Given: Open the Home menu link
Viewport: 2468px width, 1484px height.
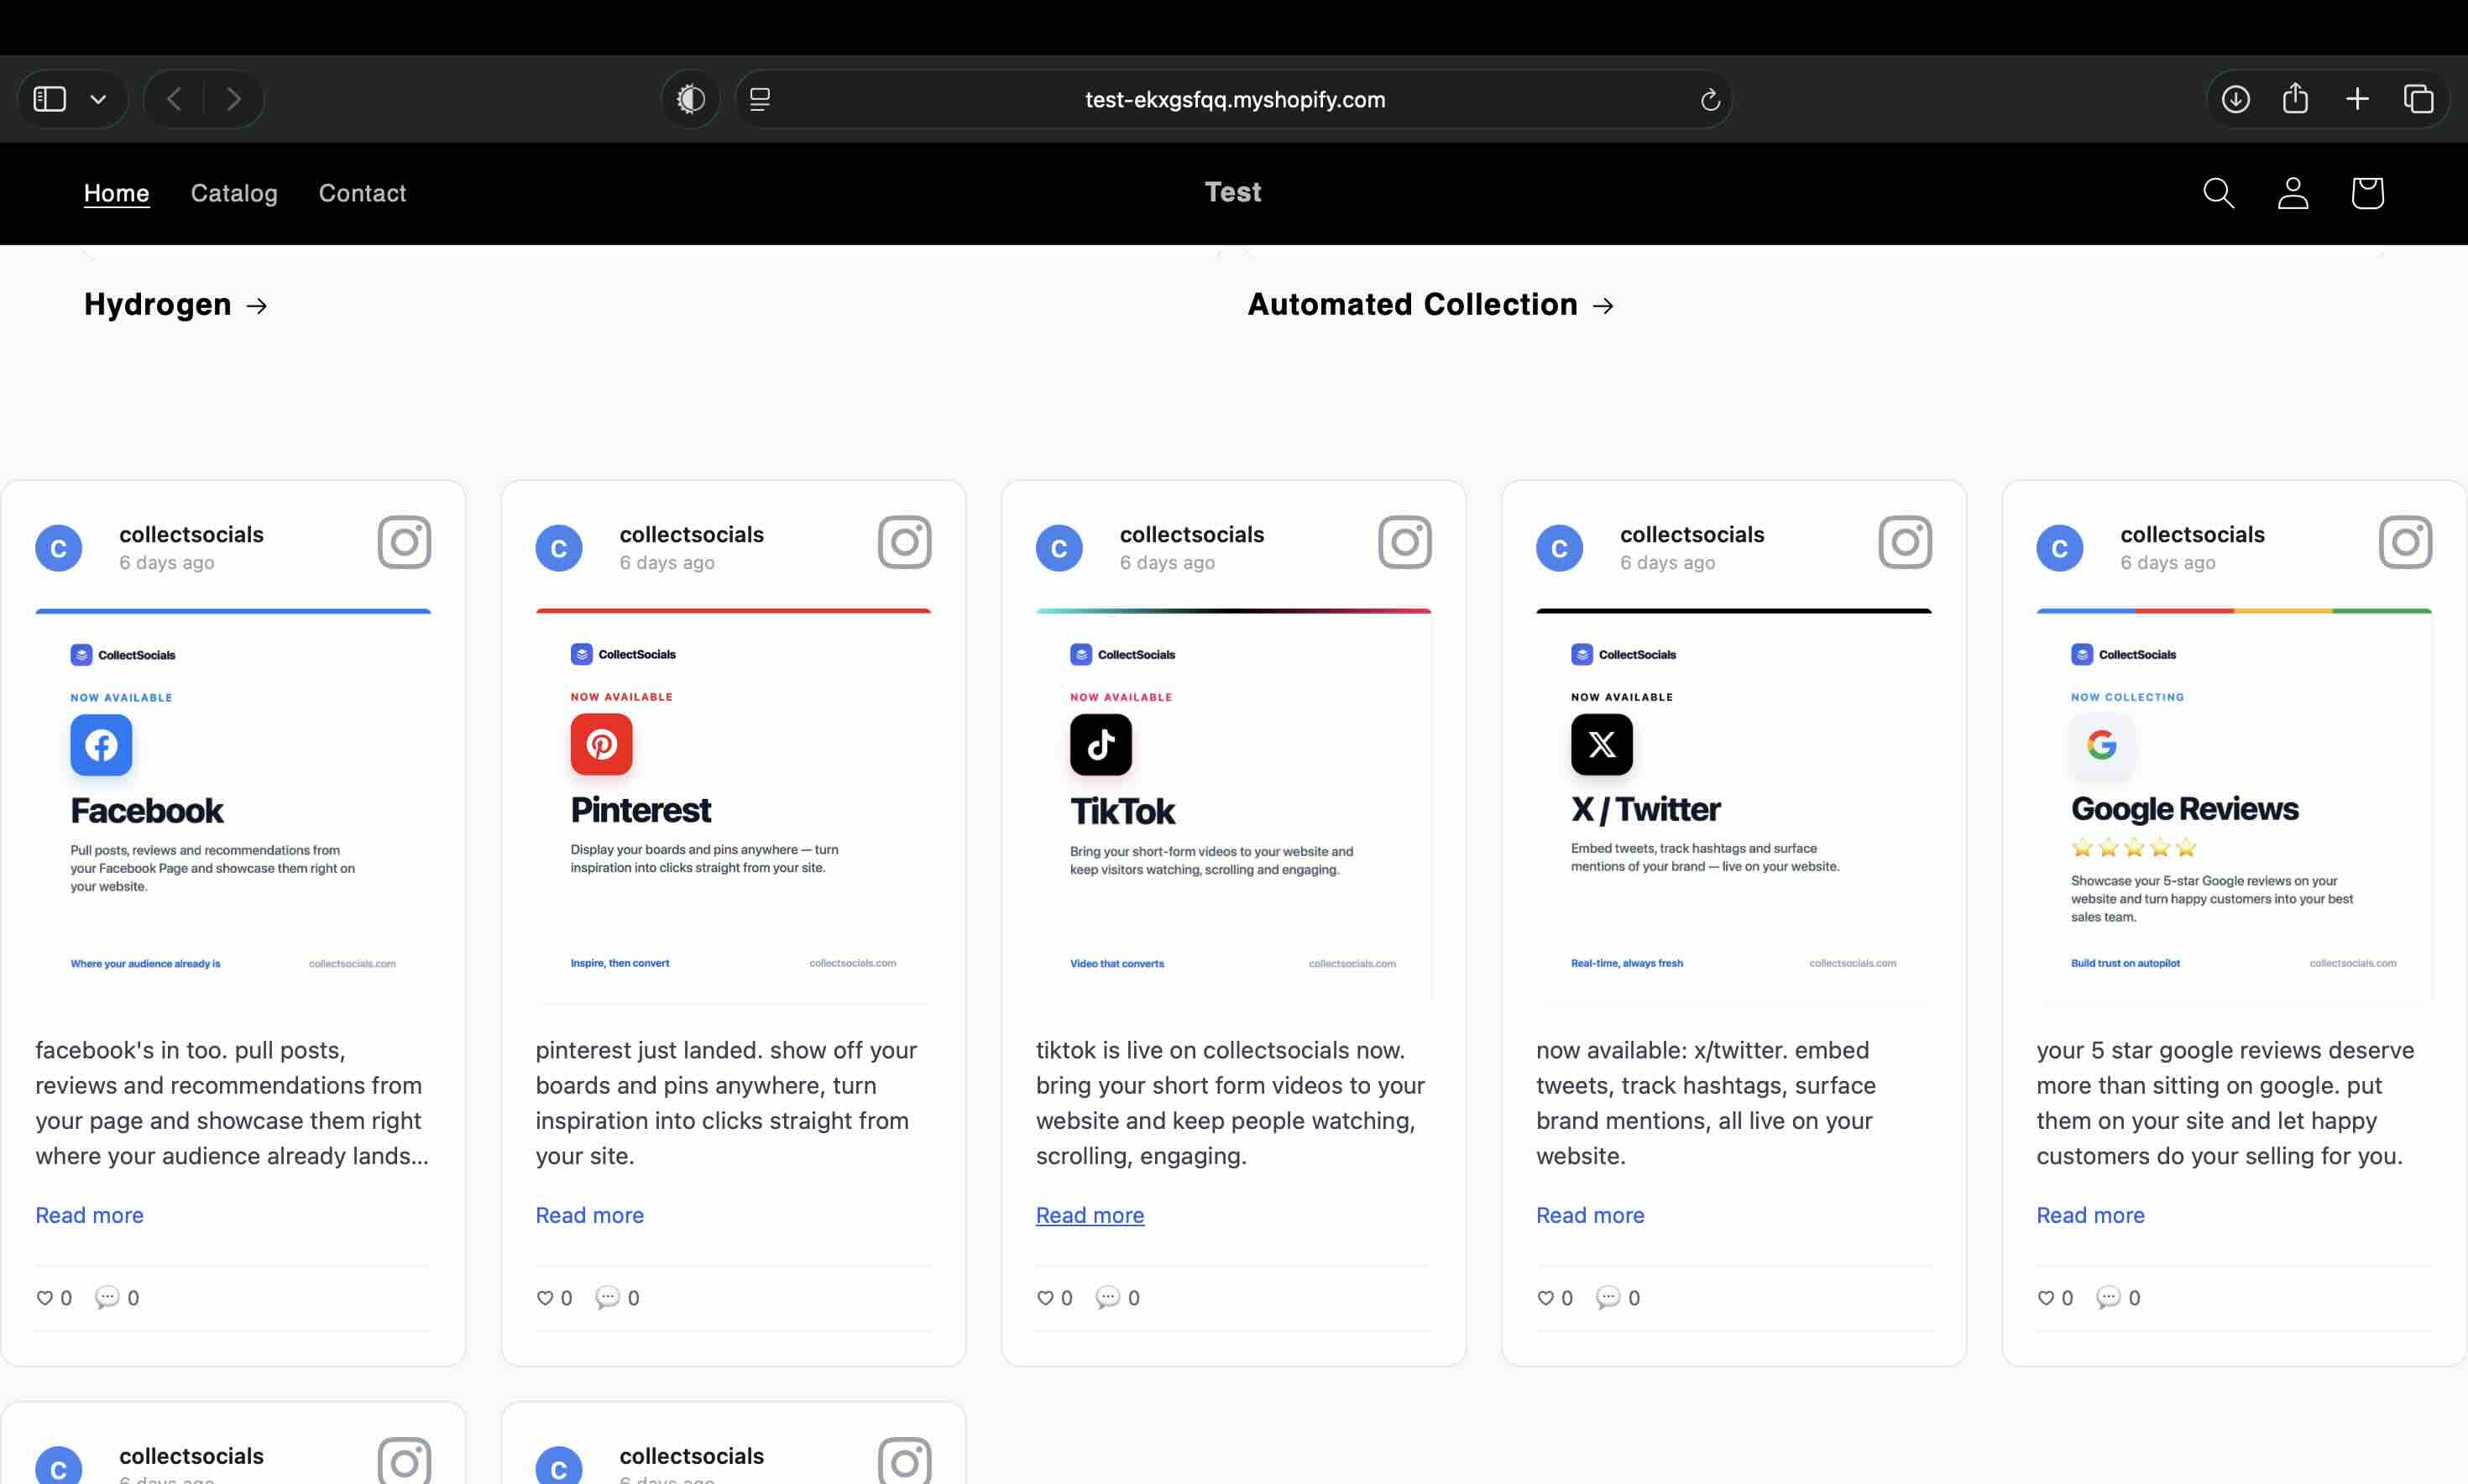Looking at the screenshot, I should point(116,193).
